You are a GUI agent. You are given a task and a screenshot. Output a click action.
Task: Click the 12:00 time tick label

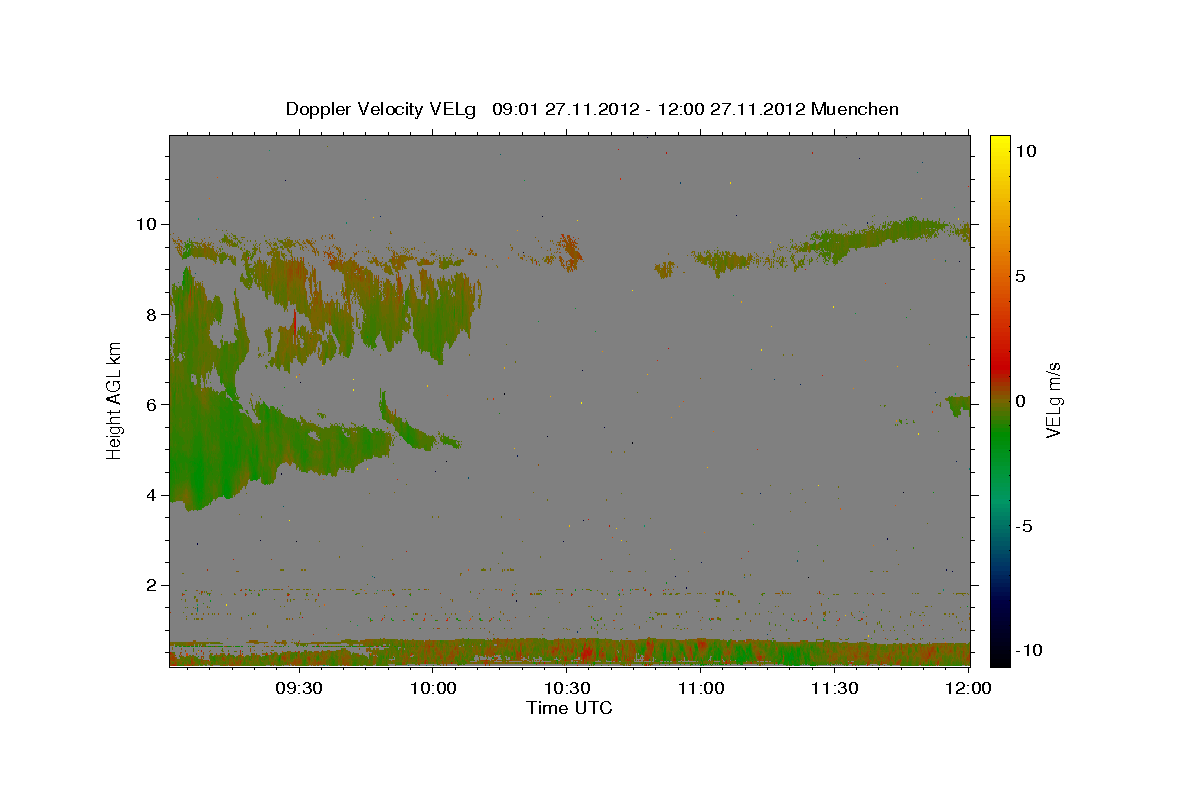[968, 688]
